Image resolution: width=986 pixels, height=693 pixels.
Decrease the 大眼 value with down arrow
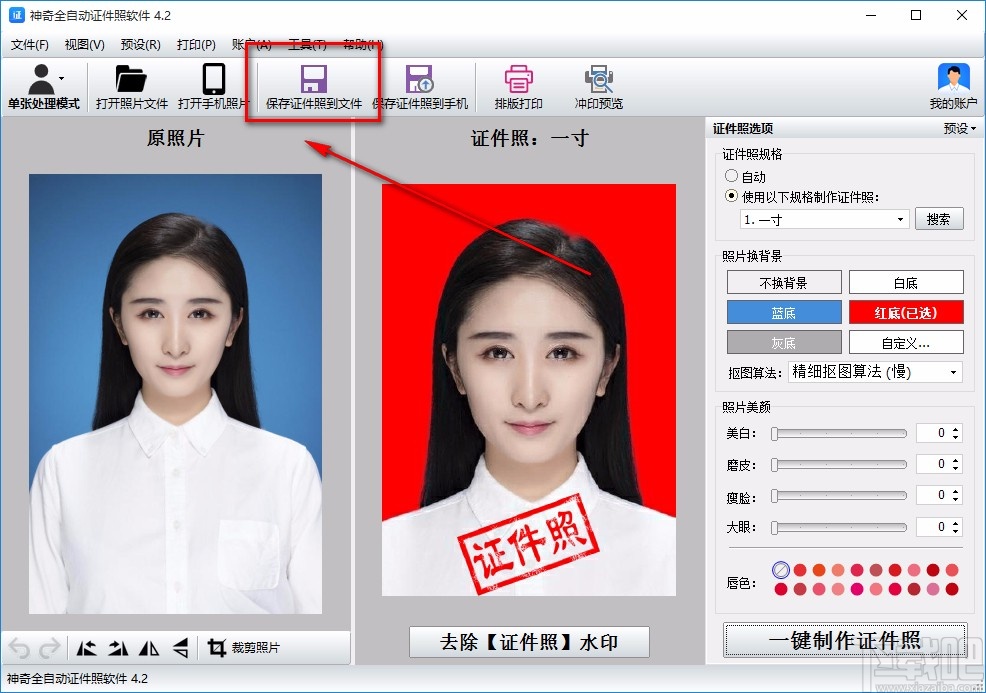(x=955, y=531)
